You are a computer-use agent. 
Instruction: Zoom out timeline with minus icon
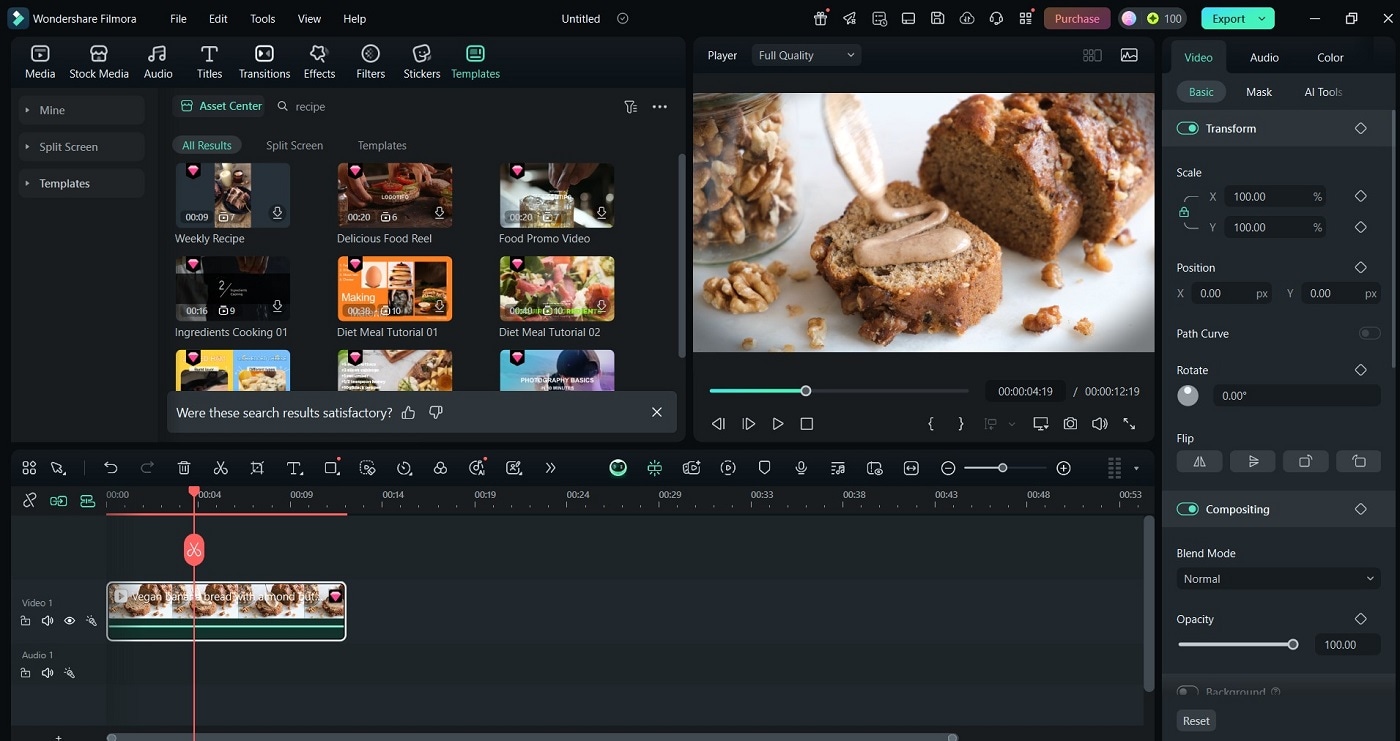click(948, 468)
